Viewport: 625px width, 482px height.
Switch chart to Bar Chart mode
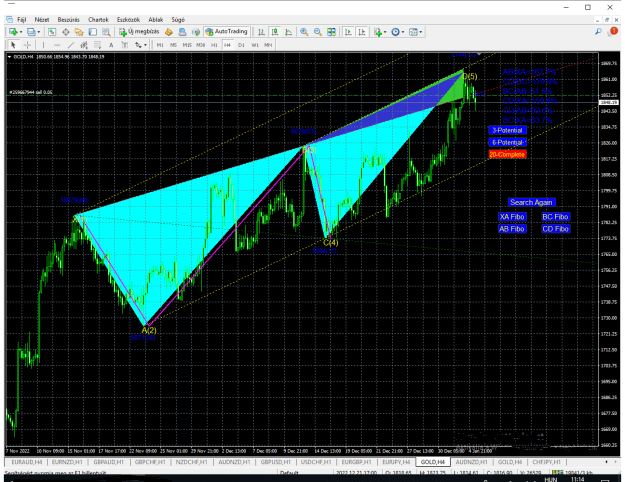(261, 32)
